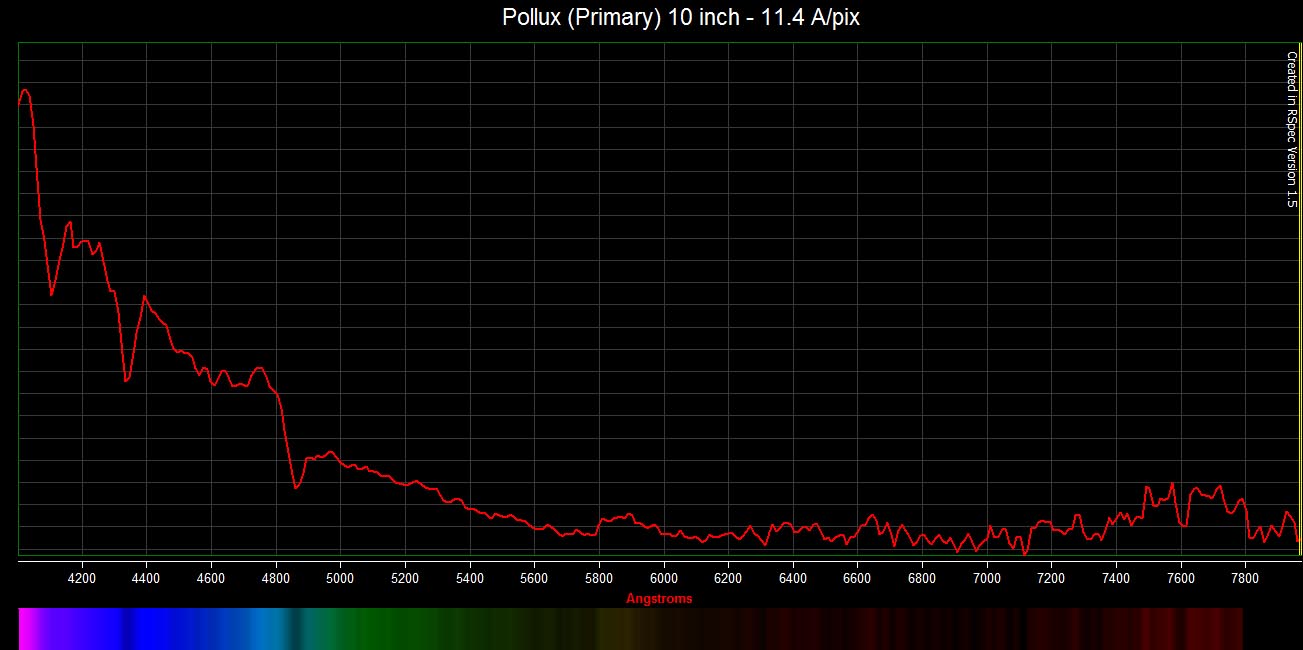The height and width of the screenshot is (650, 1303).
Task: Click the magenta end of the color spectrum strip
Action: pyautogui.click(x=28, y=628)
